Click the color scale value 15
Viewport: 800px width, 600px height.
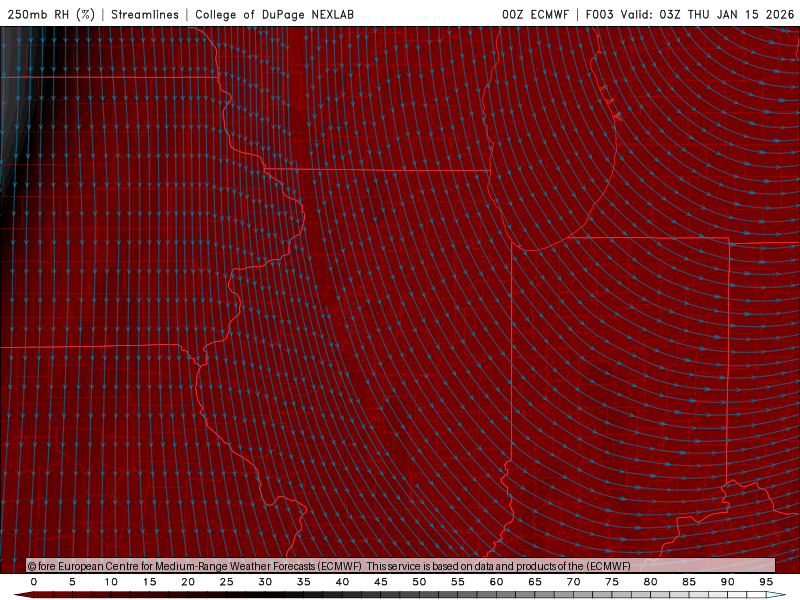tap(149, 582)
